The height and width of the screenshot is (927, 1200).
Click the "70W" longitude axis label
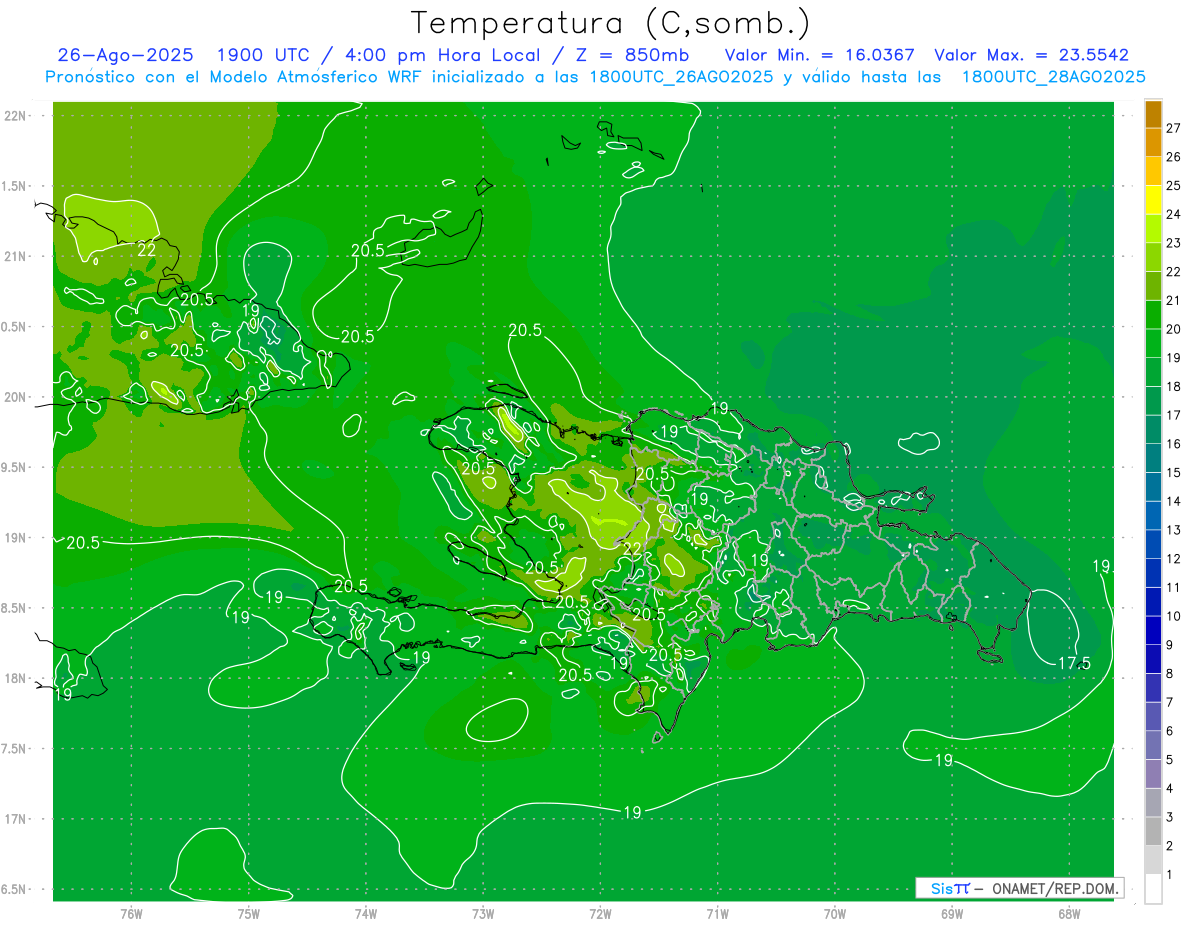point(835,914)
